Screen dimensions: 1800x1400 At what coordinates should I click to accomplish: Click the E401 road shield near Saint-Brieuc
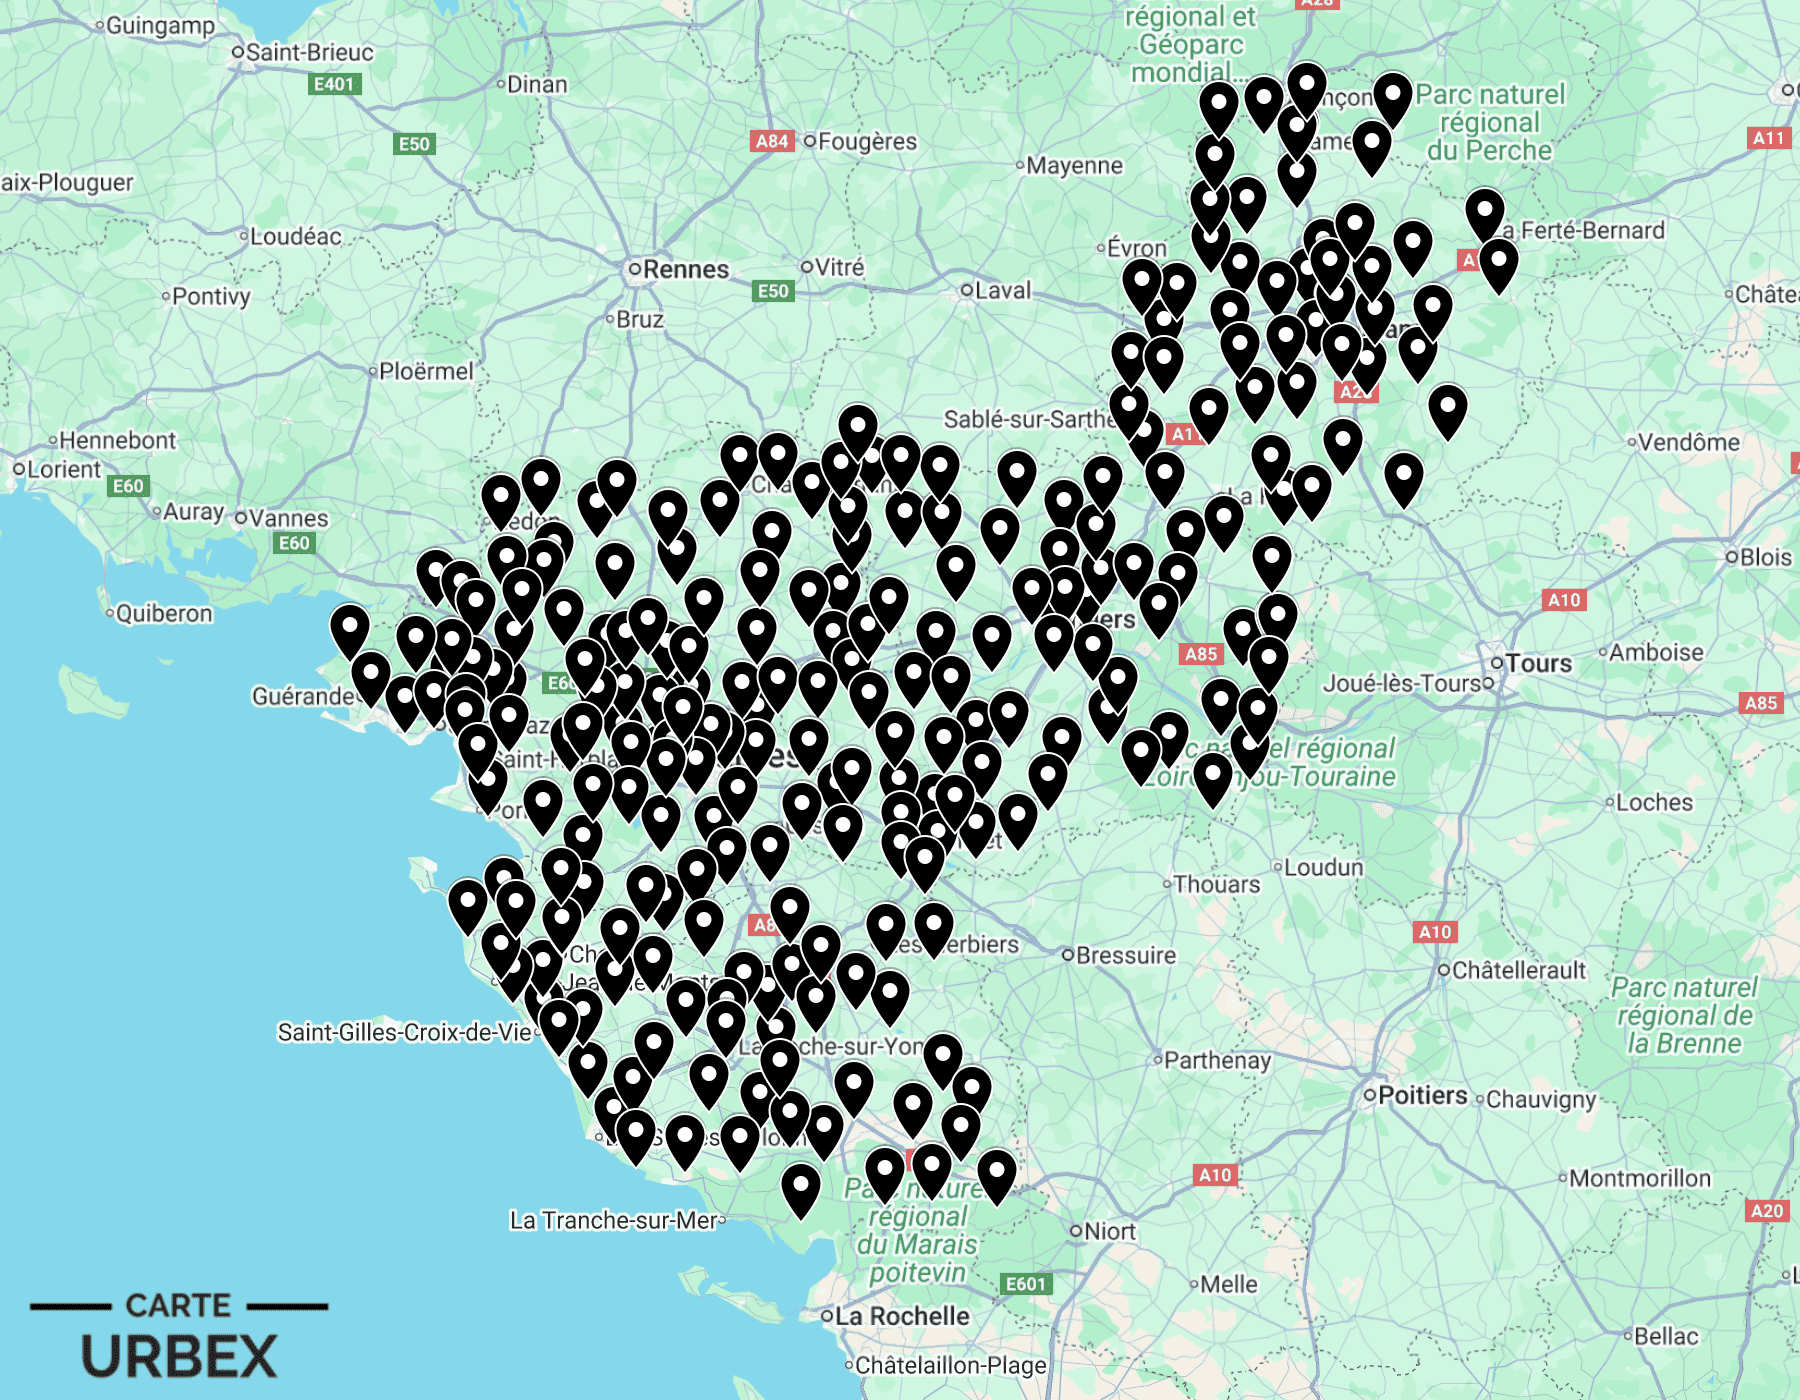(x=334, y=84)
